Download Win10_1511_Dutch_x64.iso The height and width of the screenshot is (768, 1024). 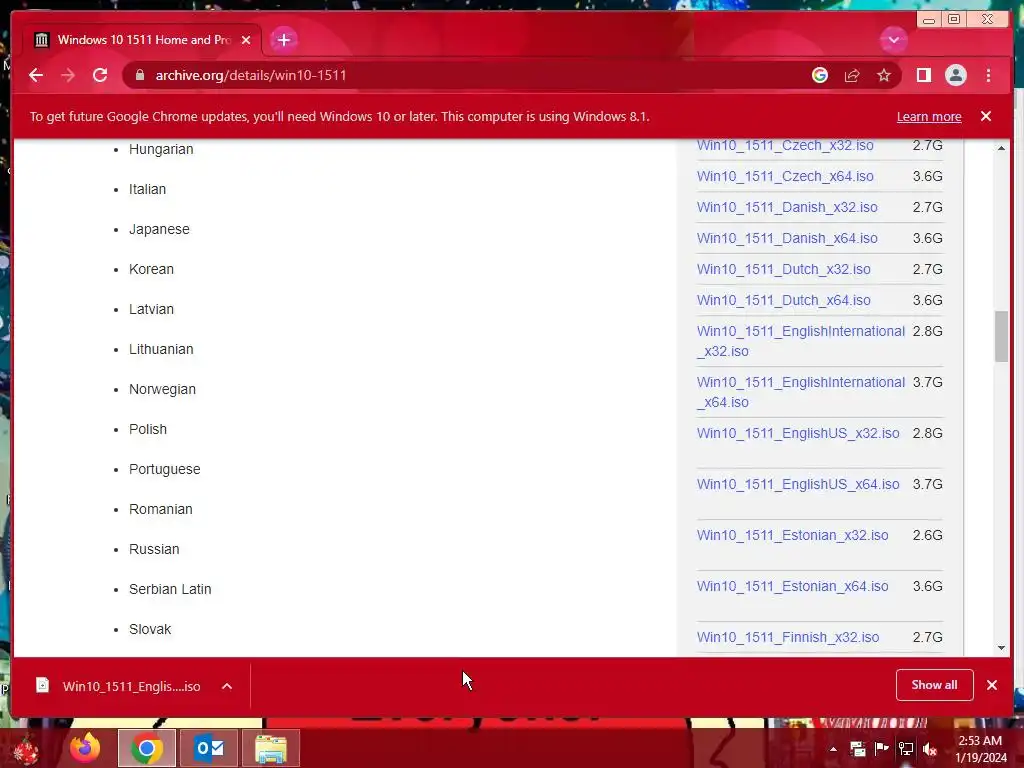(783, 300)
